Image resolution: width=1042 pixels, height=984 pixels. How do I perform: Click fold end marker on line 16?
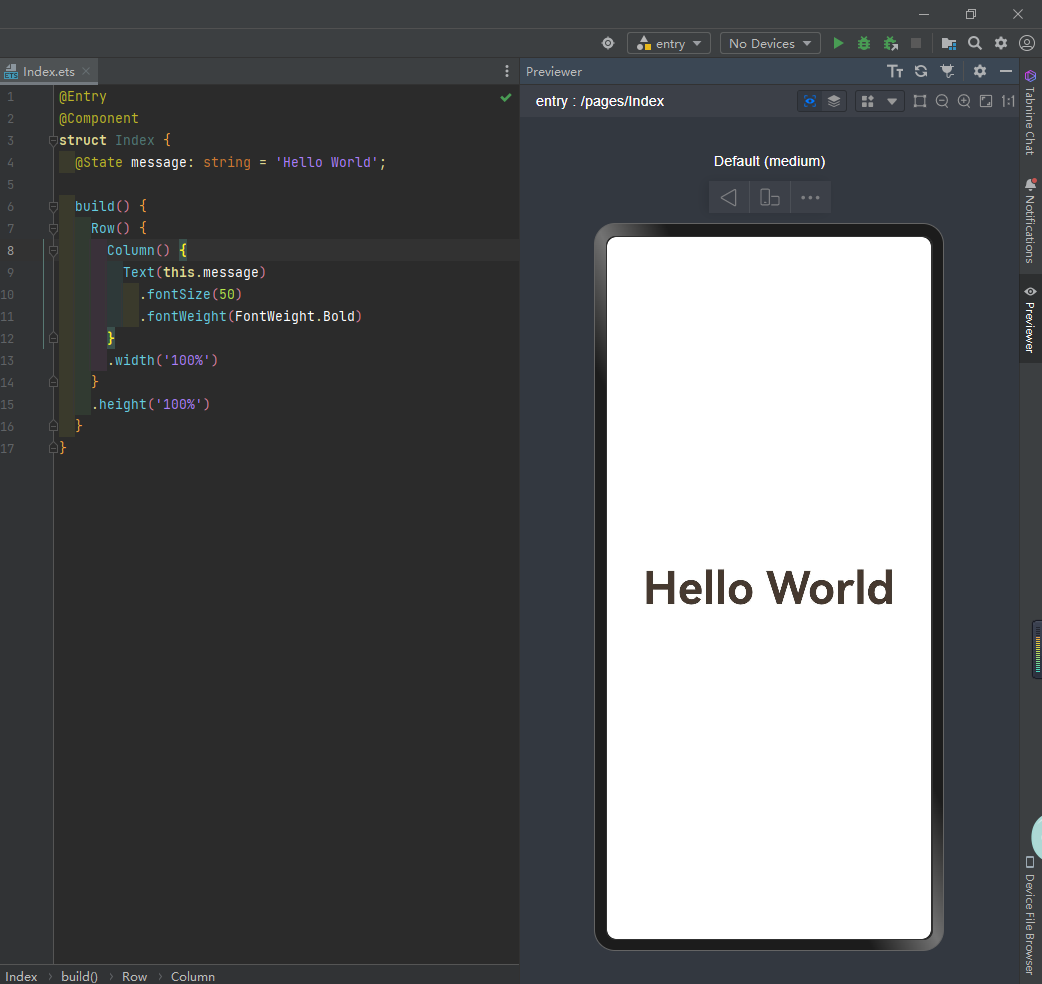[53, 426]
